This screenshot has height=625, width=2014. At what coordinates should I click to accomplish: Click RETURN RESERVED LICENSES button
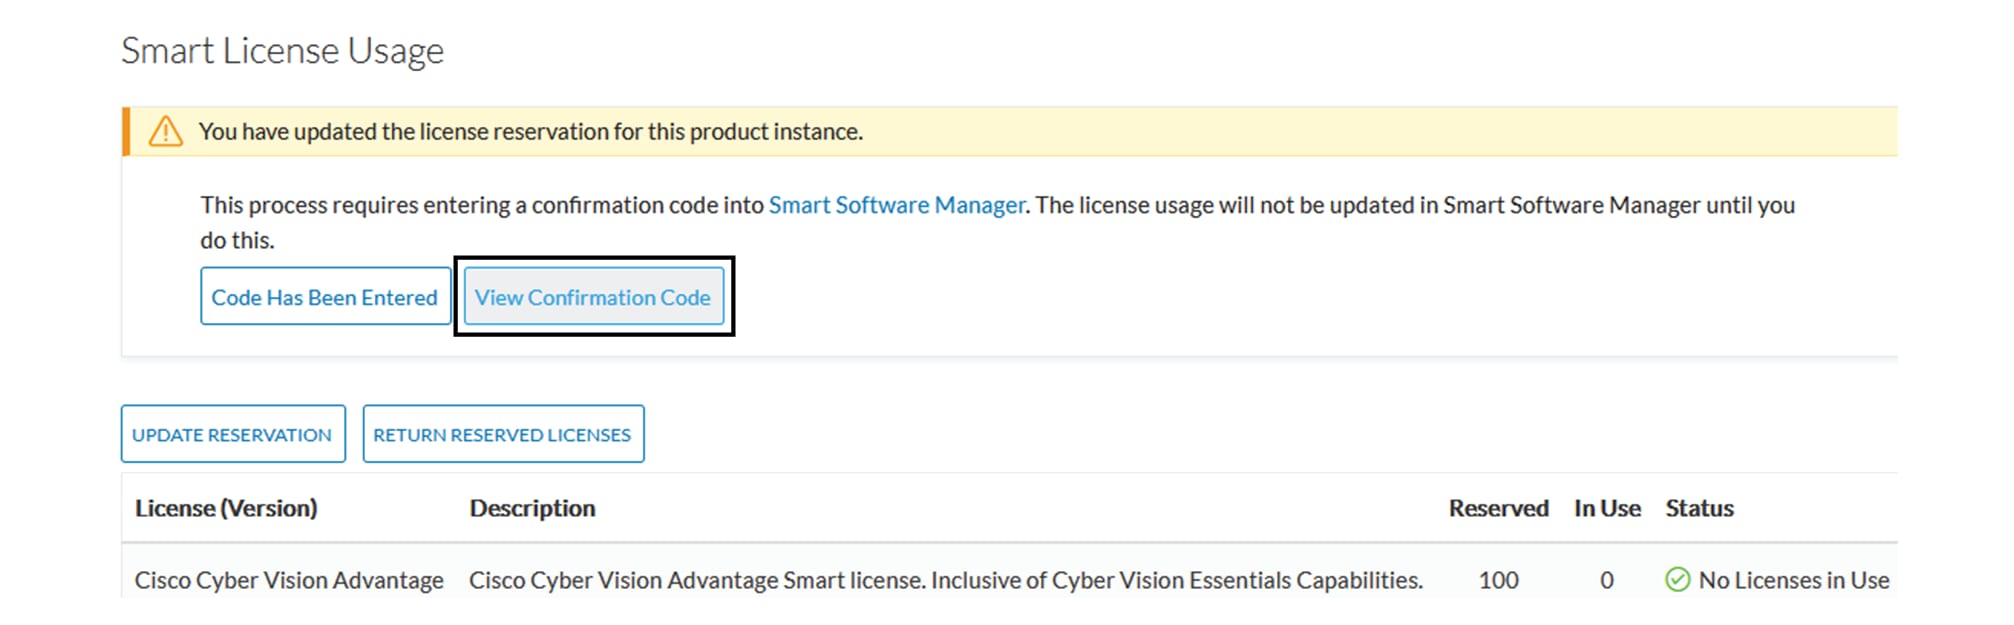(503, 434)
